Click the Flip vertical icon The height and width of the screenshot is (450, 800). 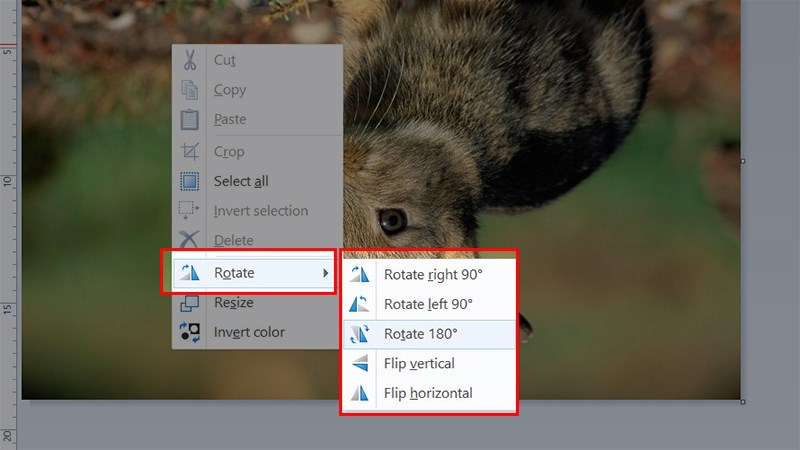[360, 363]
